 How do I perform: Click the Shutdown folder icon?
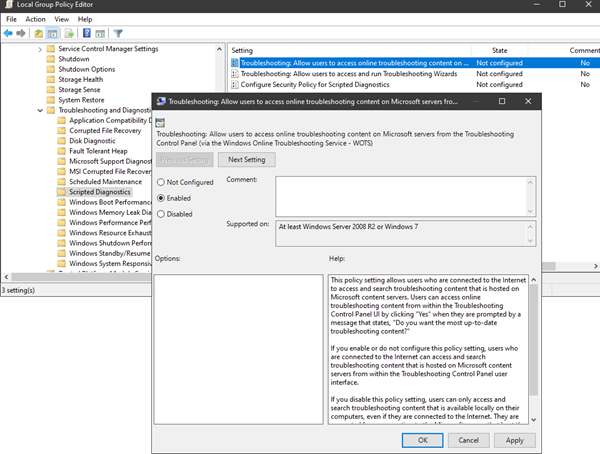(51, 59)
